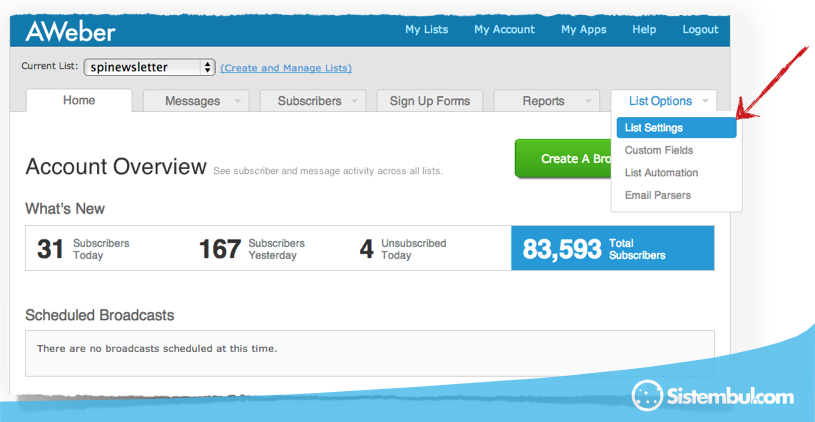Click the 167 Subscribers Yesterday stat
This screenshot has height=422, width=815.
(x=252, y=249)
